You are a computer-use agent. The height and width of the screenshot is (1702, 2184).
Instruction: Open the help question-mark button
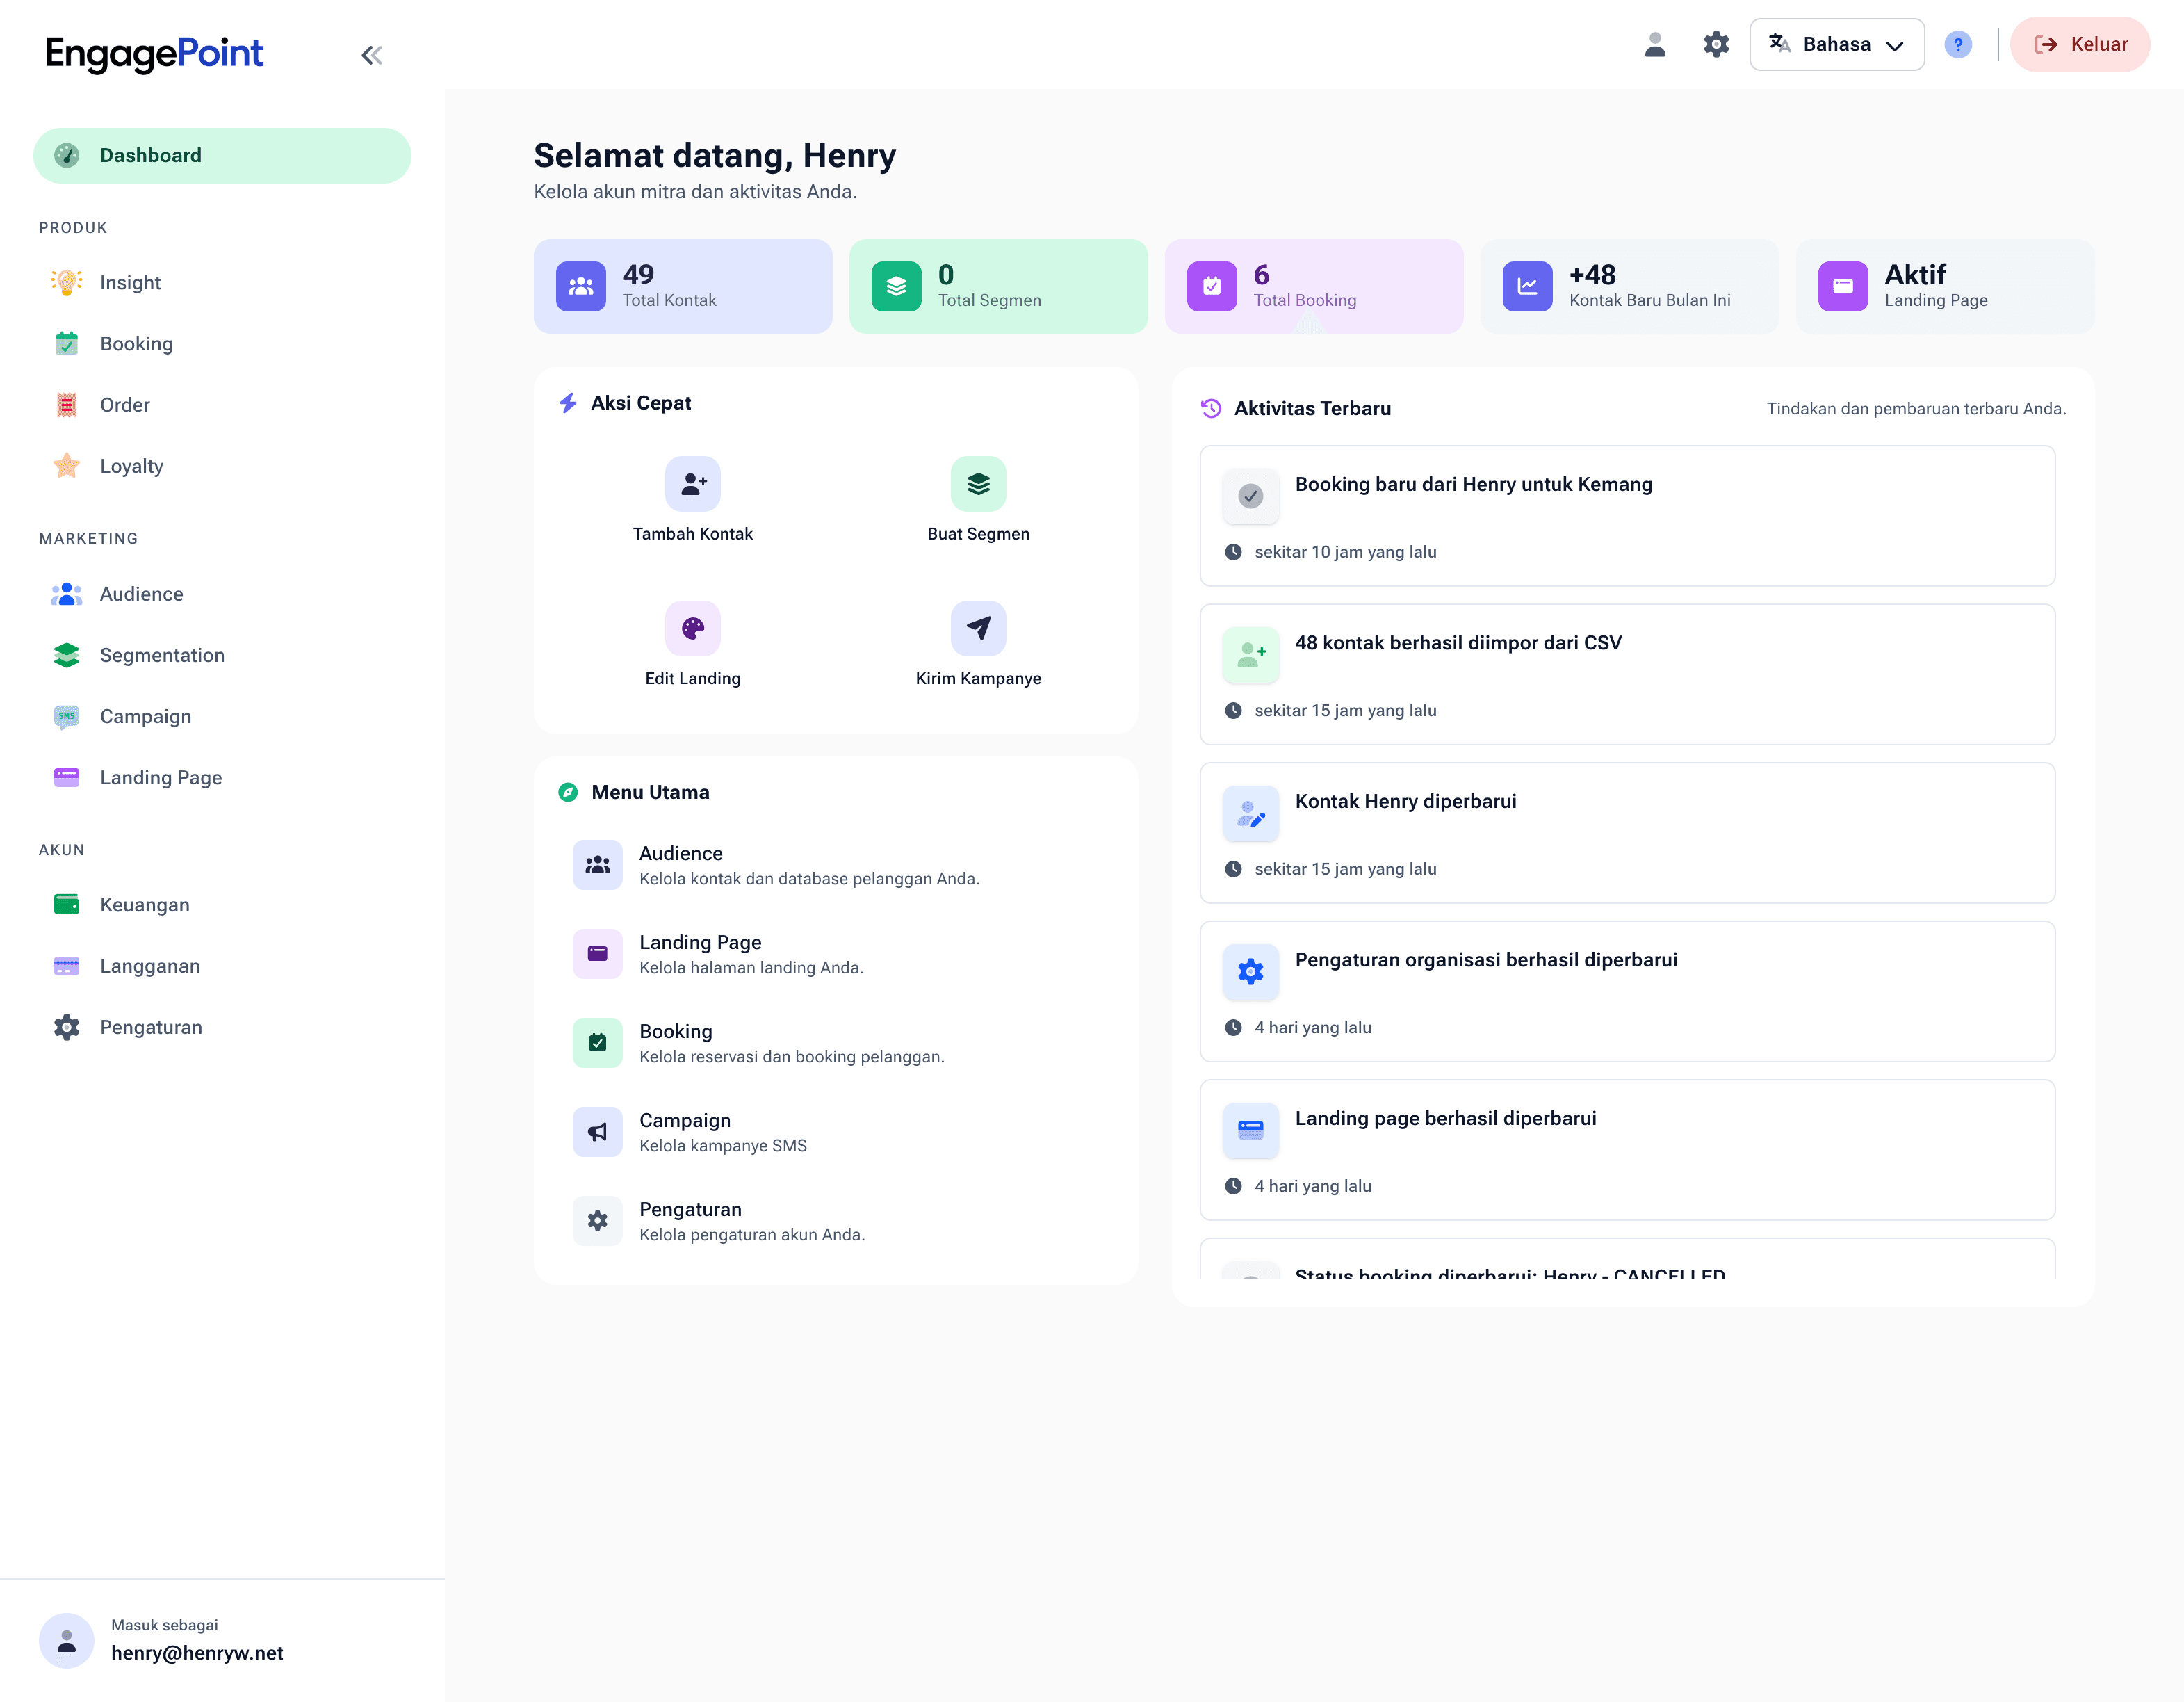(x=1959, y=44)
